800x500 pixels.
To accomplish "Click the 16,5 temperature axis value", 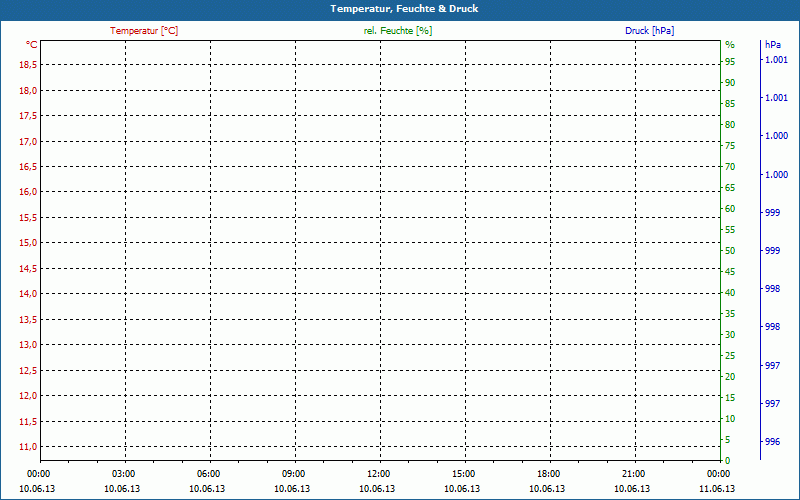I will 28,167.
